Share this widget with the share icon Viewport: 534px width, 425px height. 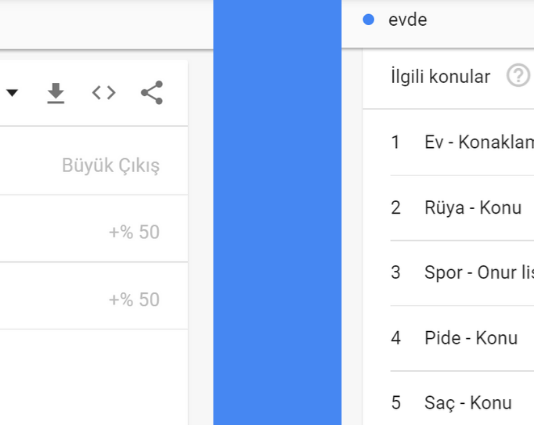coord(152,92)
